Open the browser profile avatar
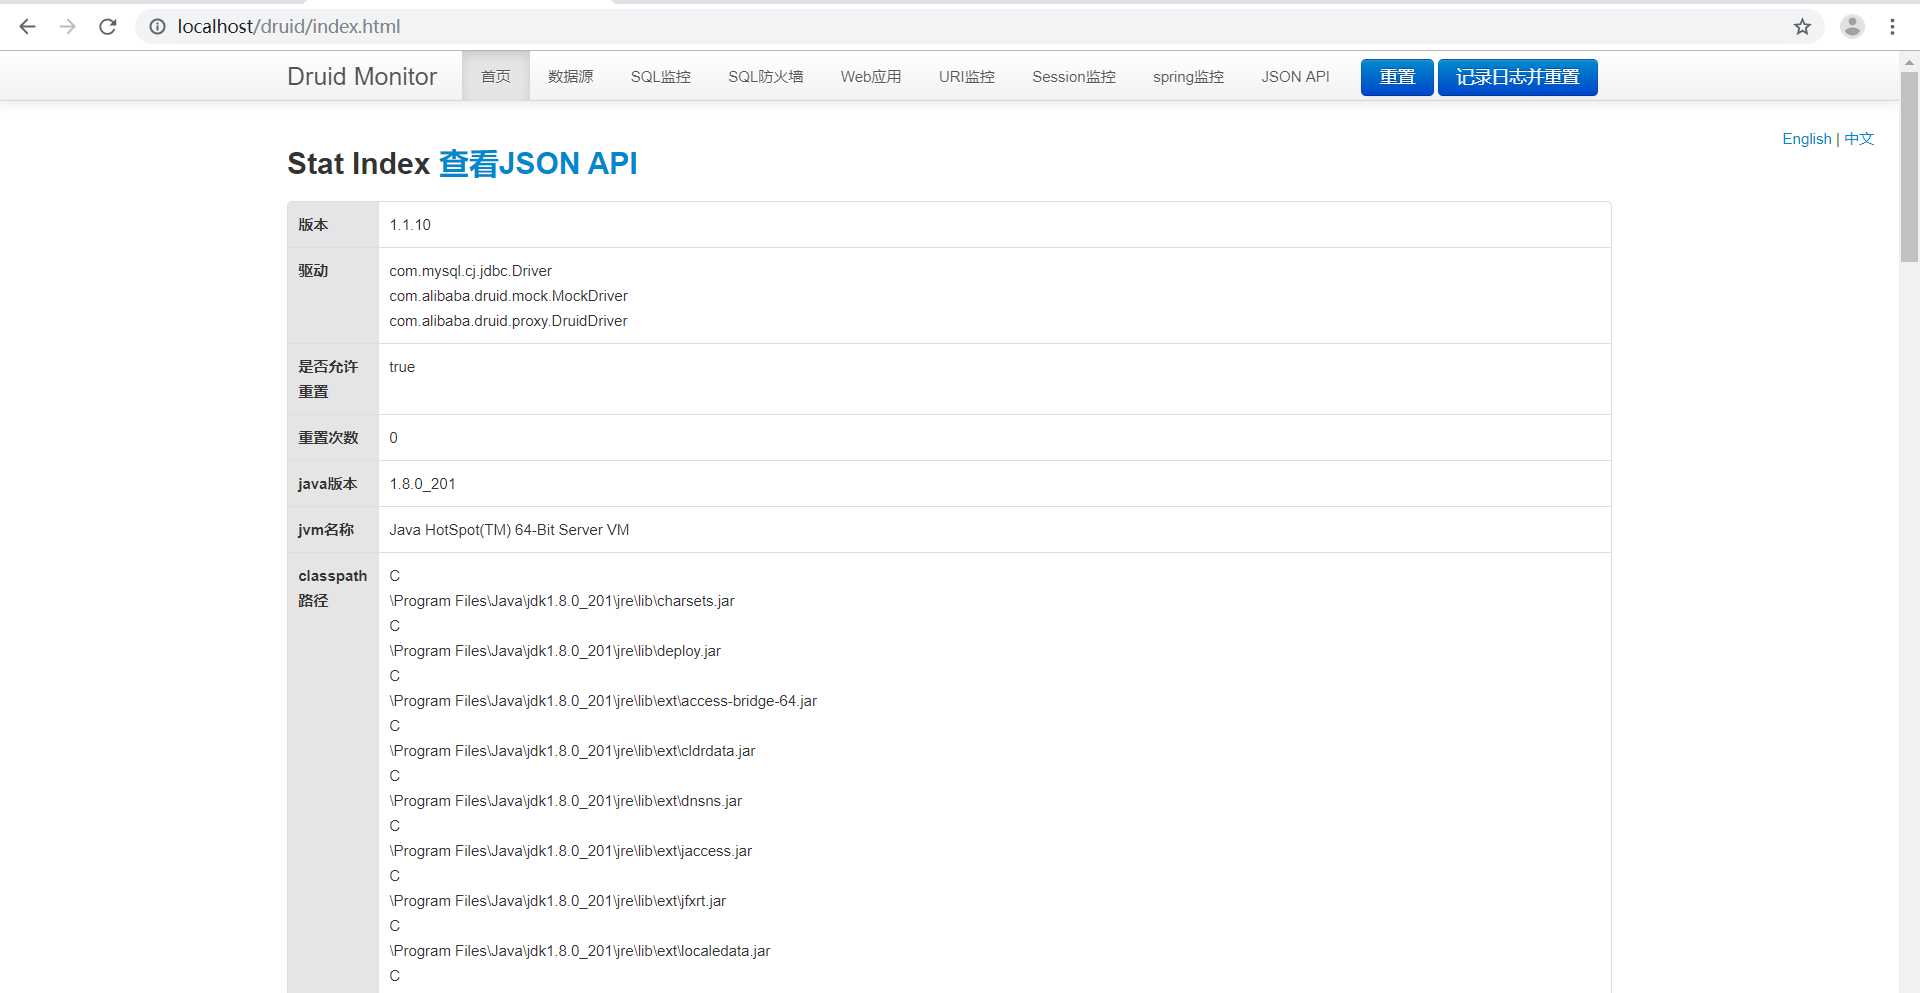Screen dimensions: 1920x993 coord(1852,27)
